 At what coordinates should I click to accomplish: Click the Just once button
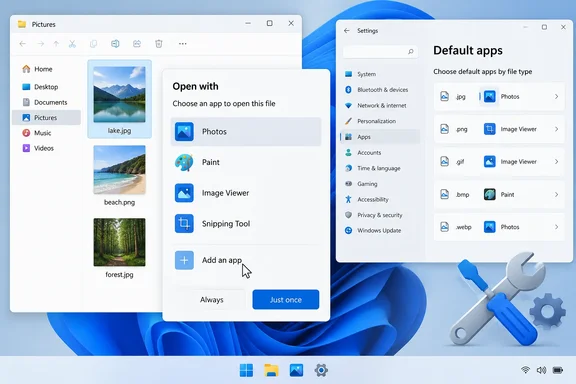[286, 300]
